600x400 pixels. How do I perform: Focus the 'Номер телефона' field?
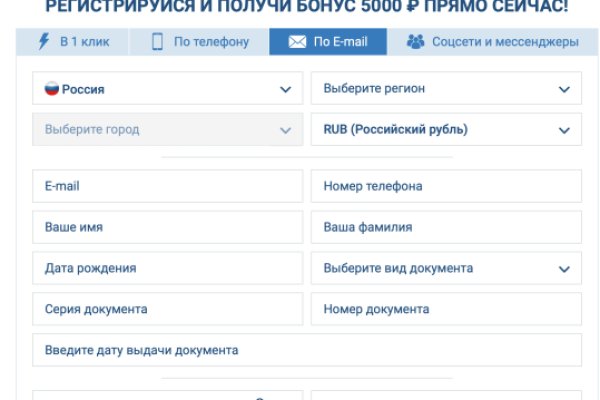(446, 186)
